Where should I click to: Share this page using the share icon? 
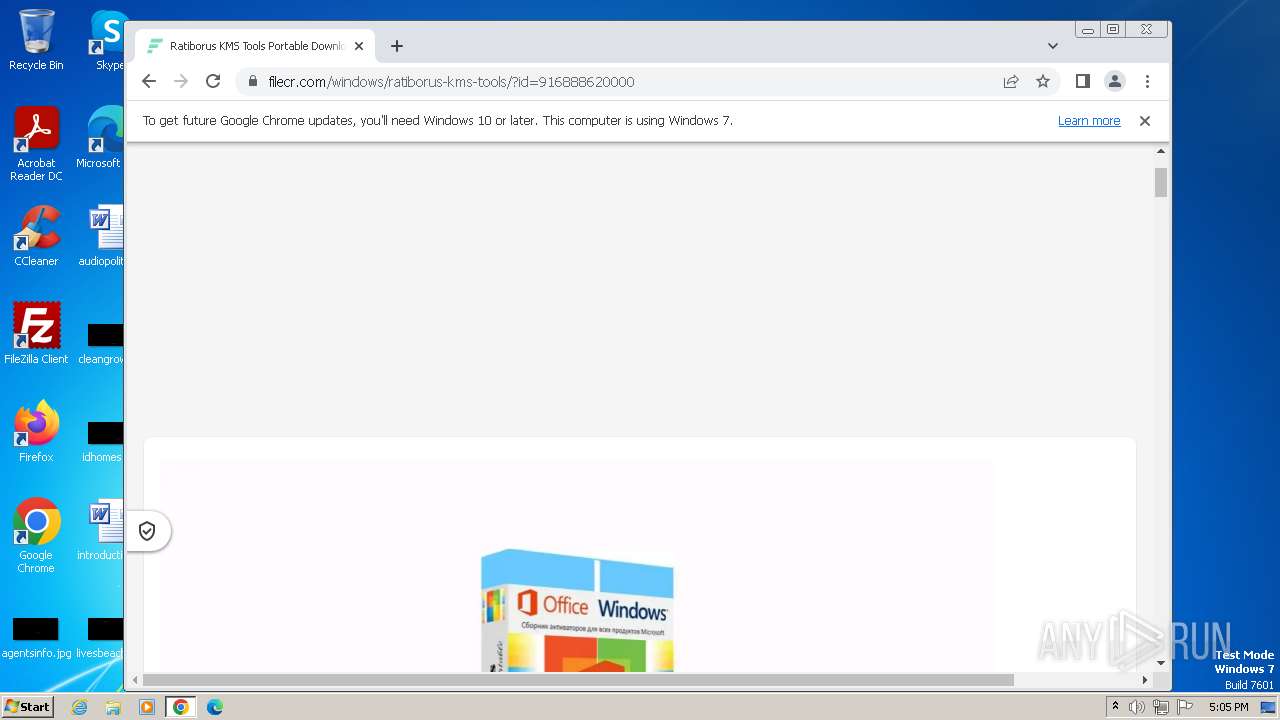1011,82
